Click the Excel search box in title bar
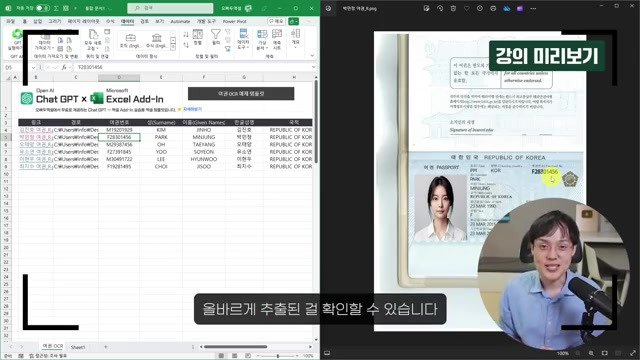The image size is (640, 360). 170,8
